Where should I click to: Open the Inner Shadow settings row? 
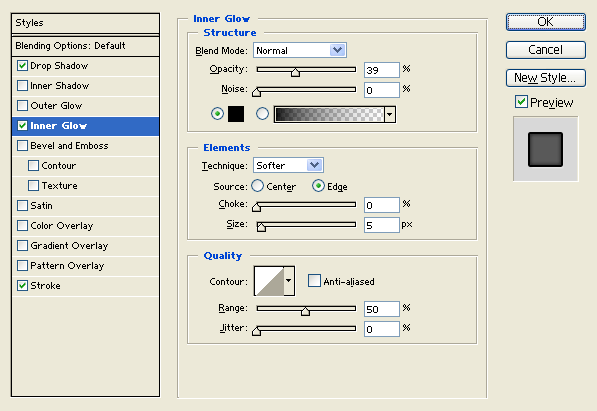(x=85, y=86)
